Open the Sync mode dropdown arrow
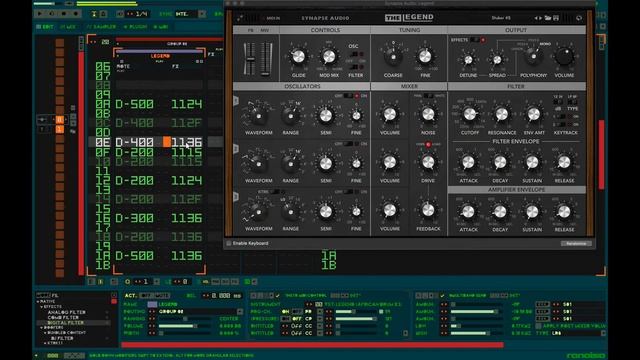The image size is (640, 360). (x=202, y=14)
